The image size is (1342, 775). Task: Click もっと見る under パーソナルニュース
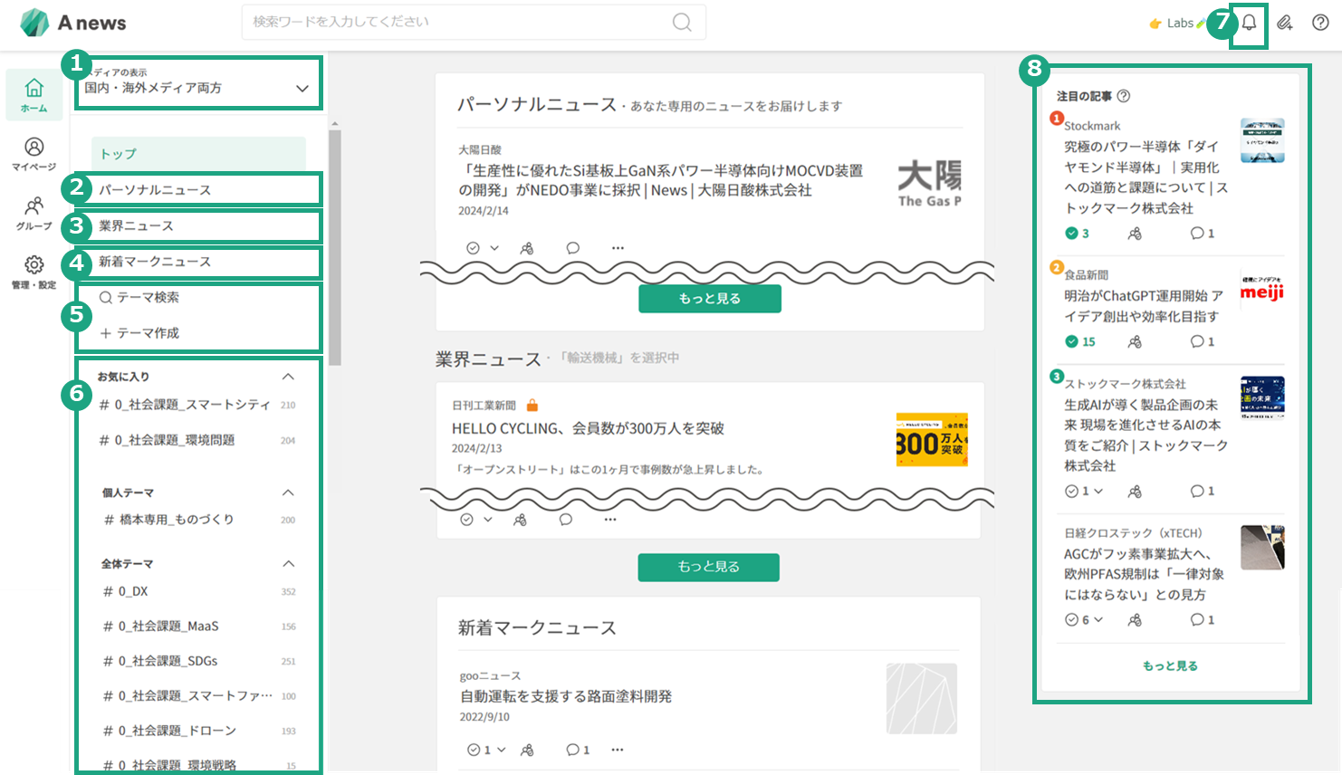710,299
